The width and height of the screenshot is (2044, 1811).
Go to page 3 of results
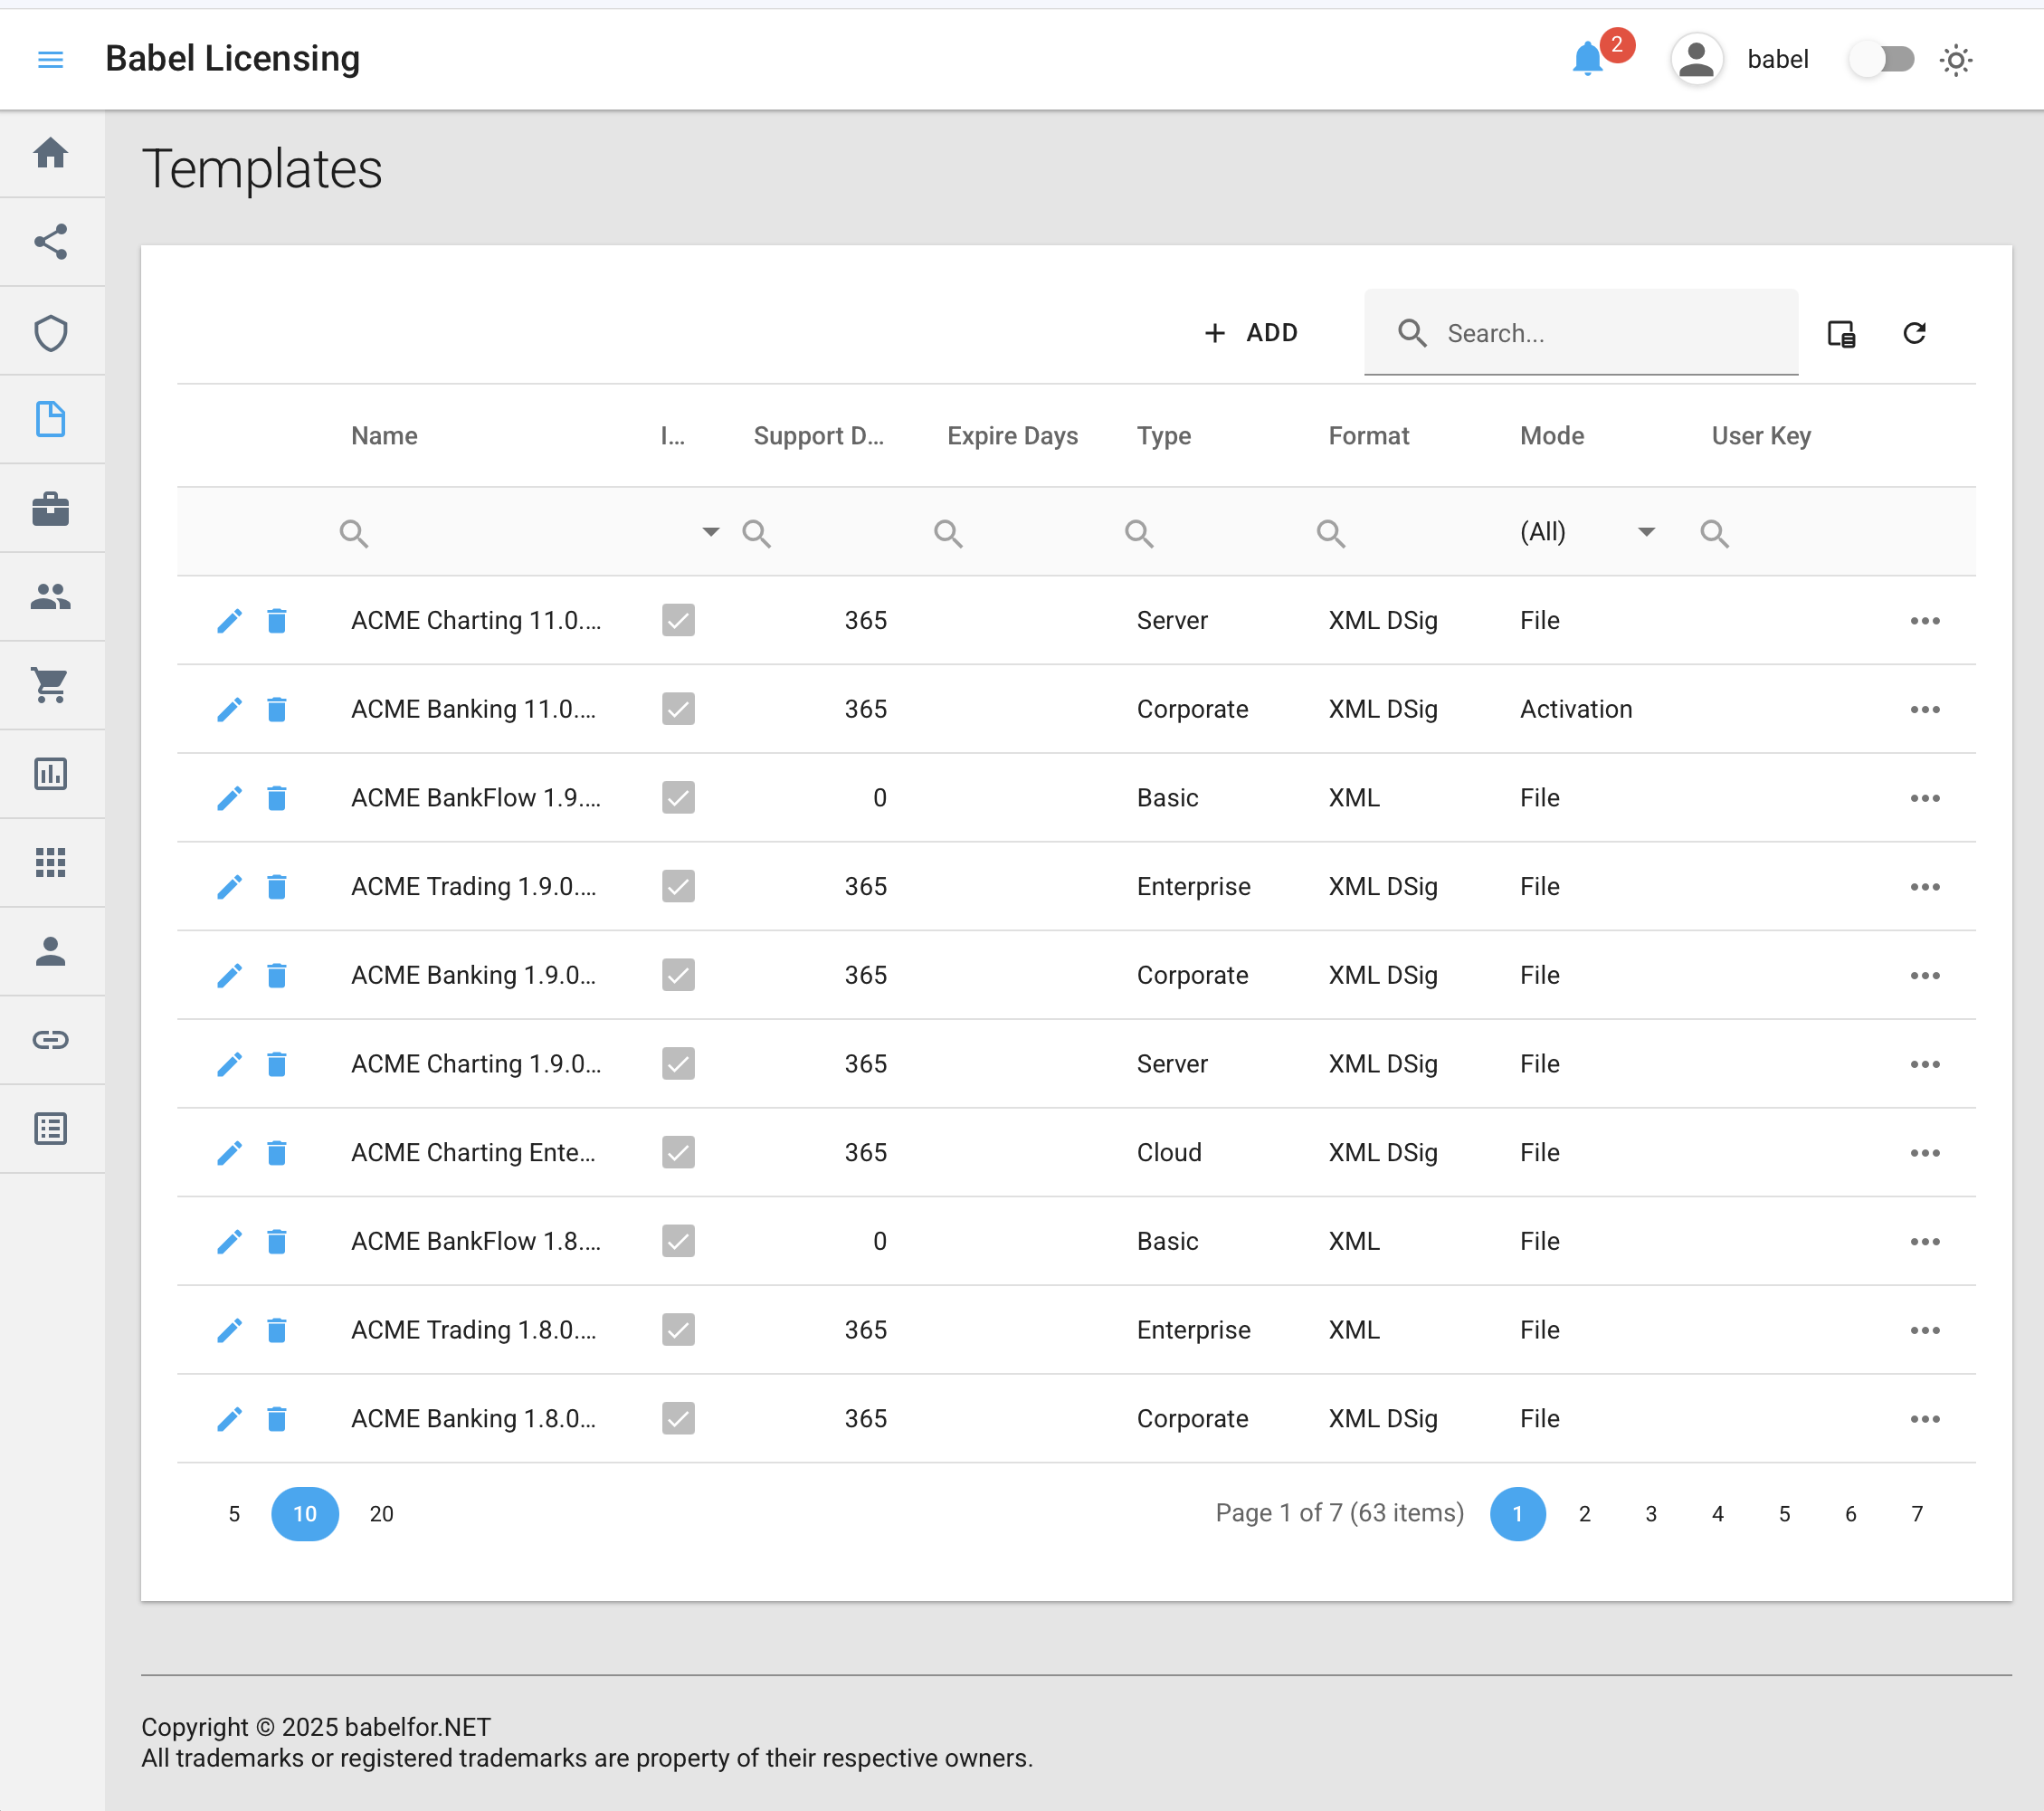(1651, 1514)
